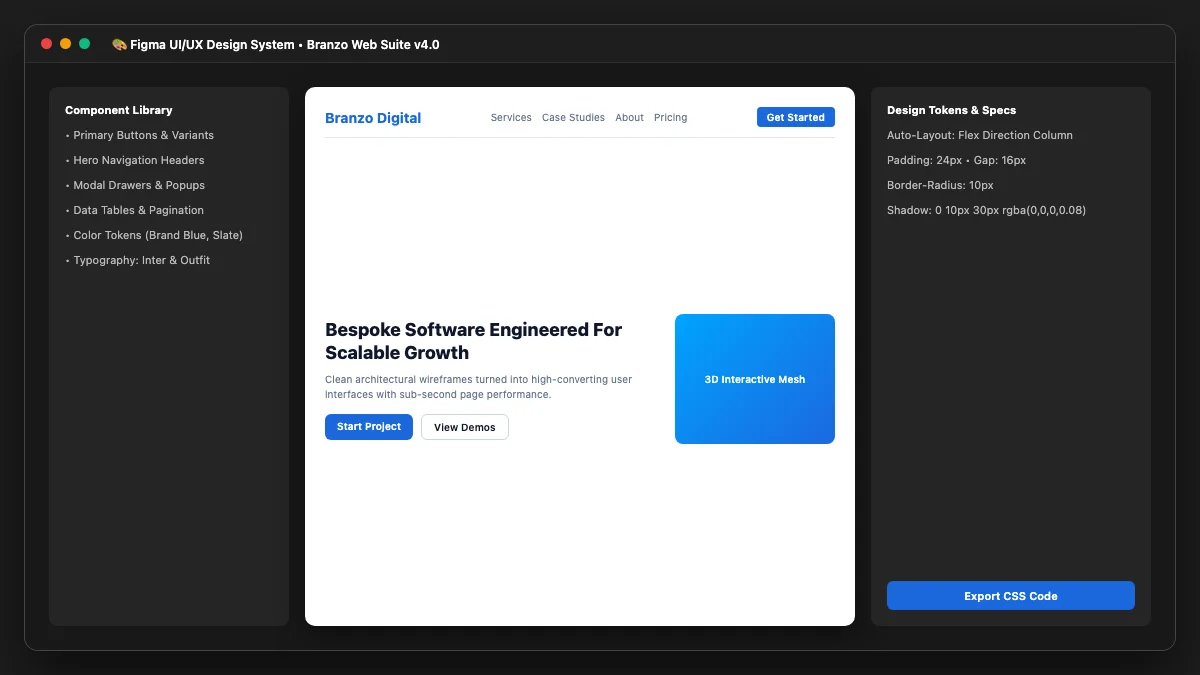Screen dimensions: 1200x675
Task: Open the Services nav link
Action: 511,118
